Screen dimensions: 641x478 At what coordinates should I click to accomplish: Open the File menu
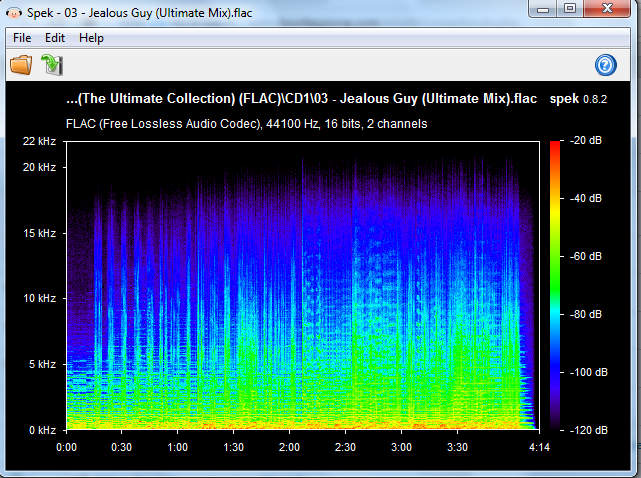(22, 38)
